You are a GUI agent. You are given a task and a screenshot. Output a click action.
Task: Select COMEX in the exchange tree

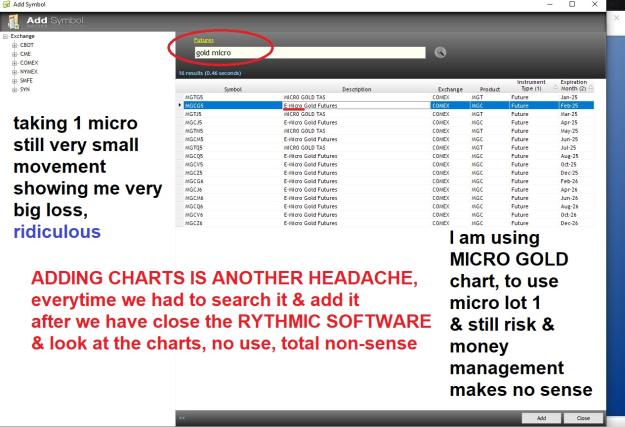(x=29, y=63)
